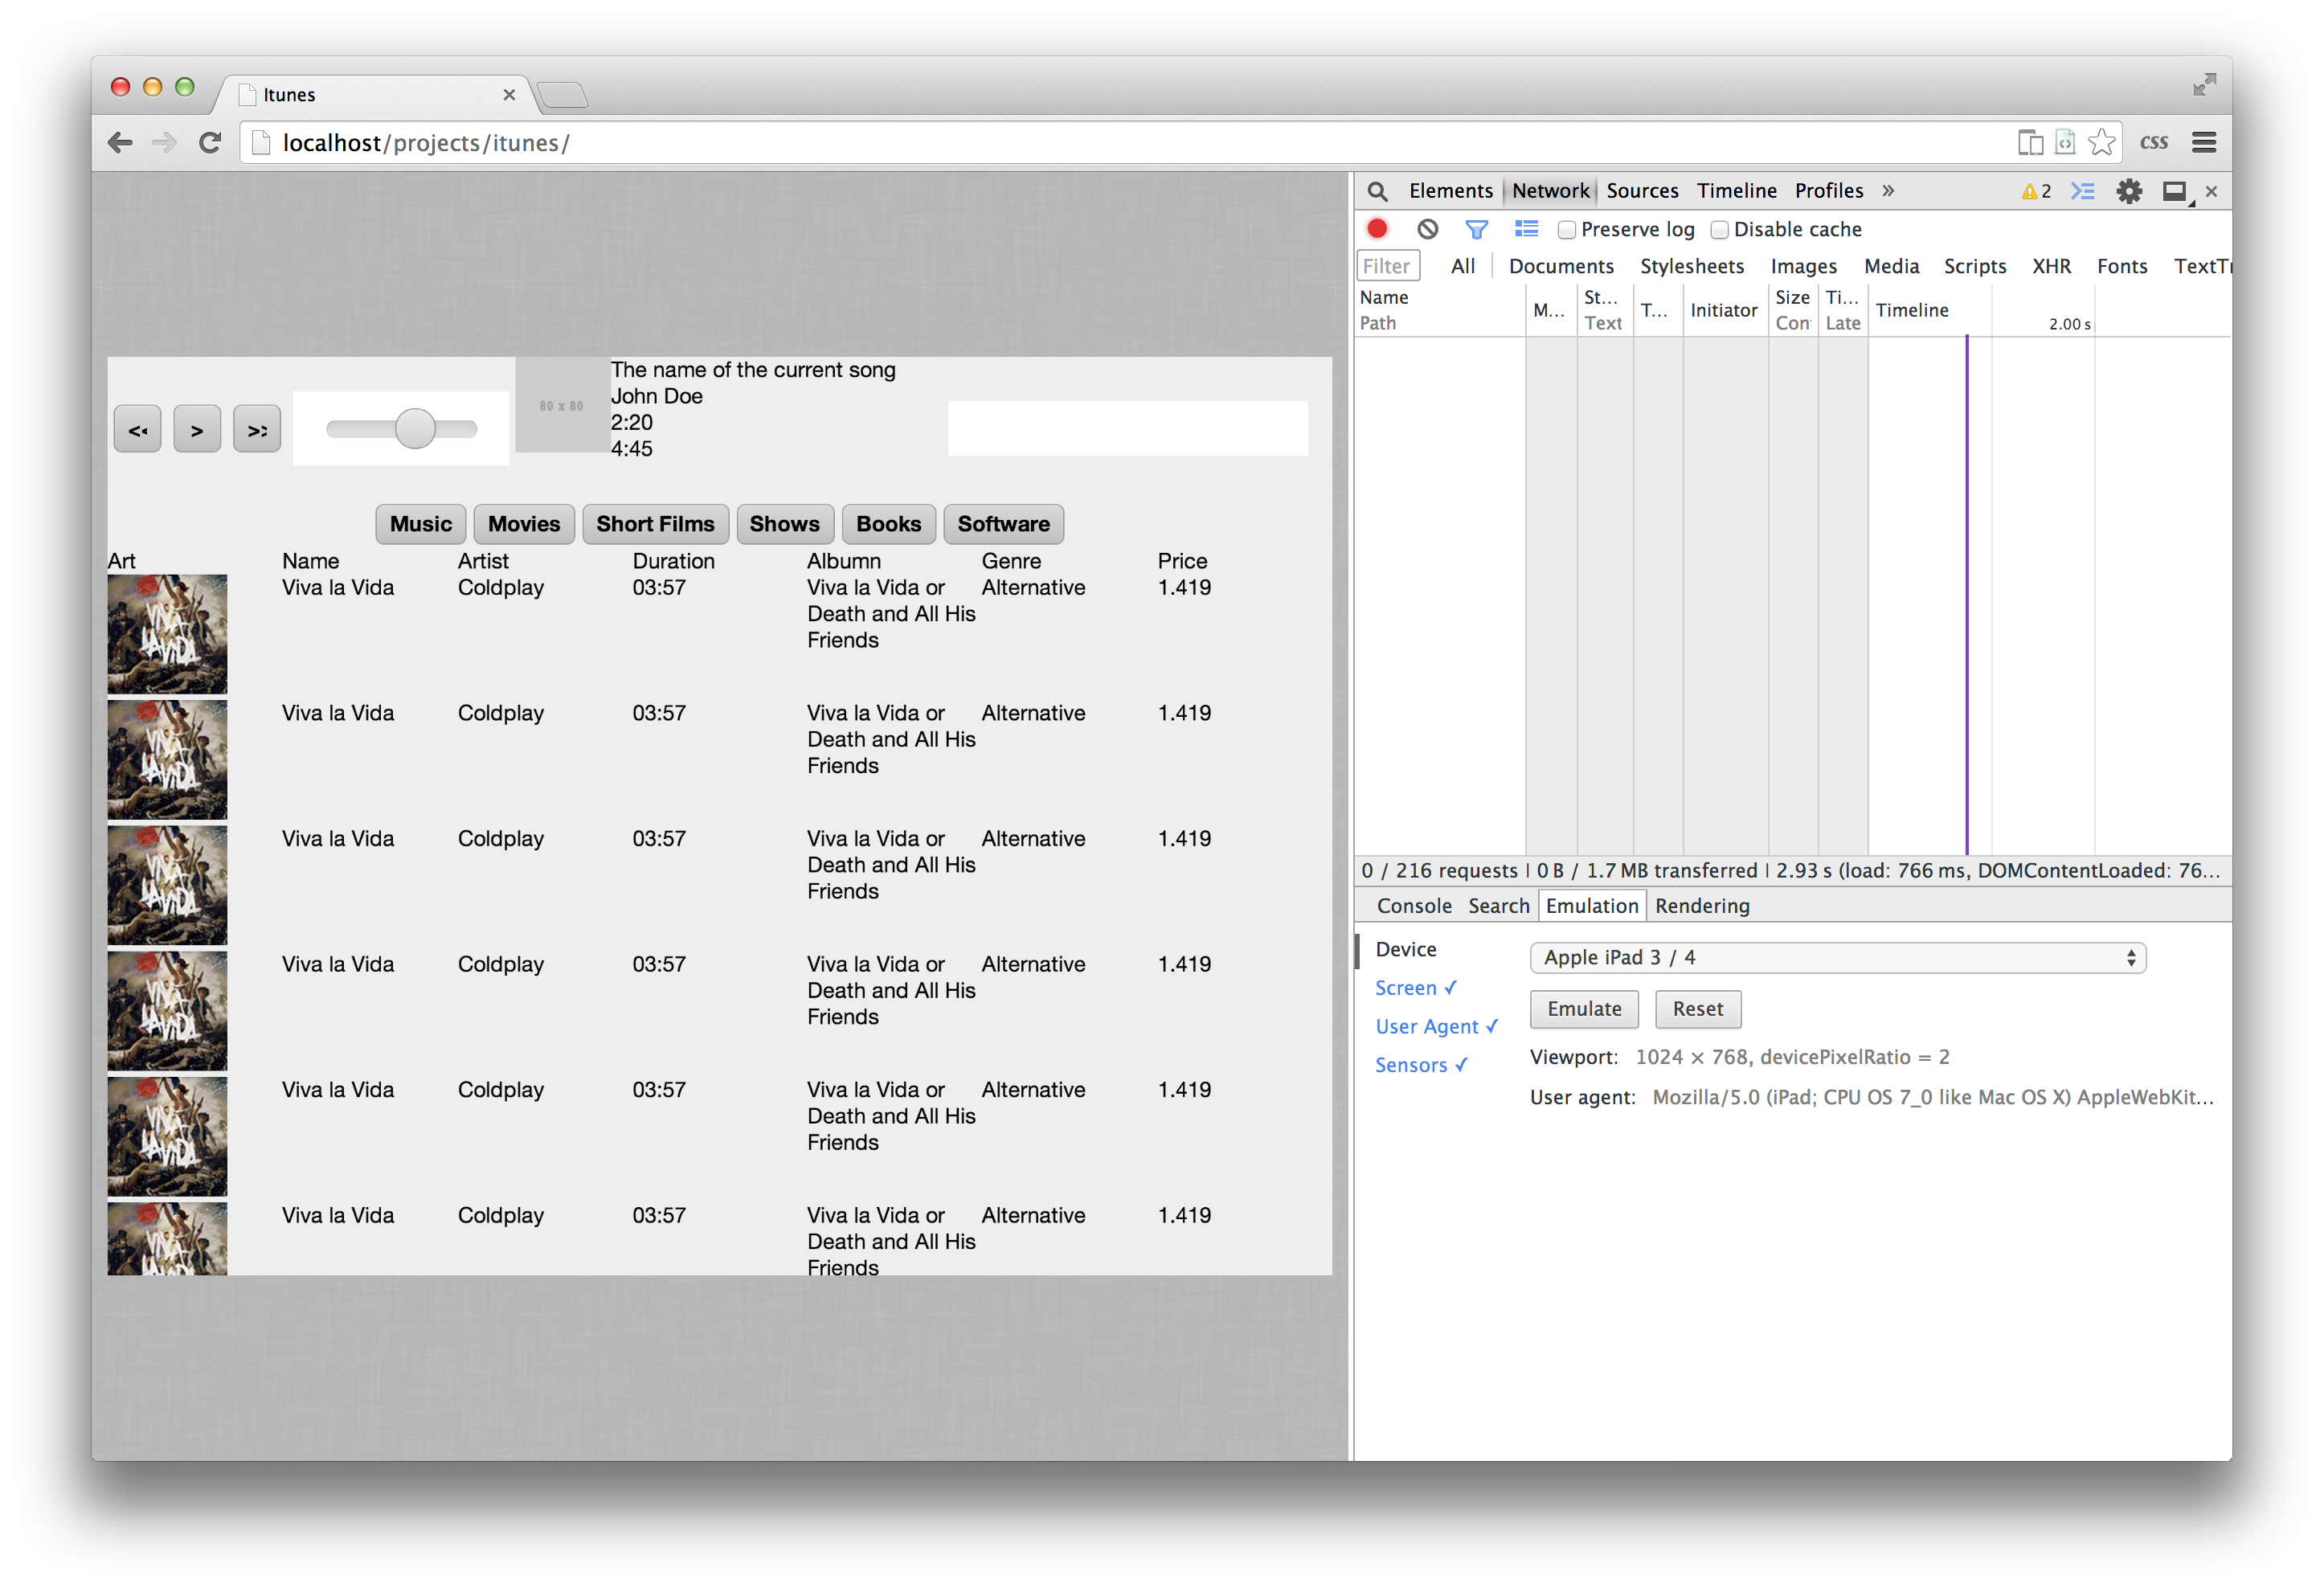Screen dimensions: 2324x1588
Task: Bookmark this page with the star
Action: point(2101,142)
